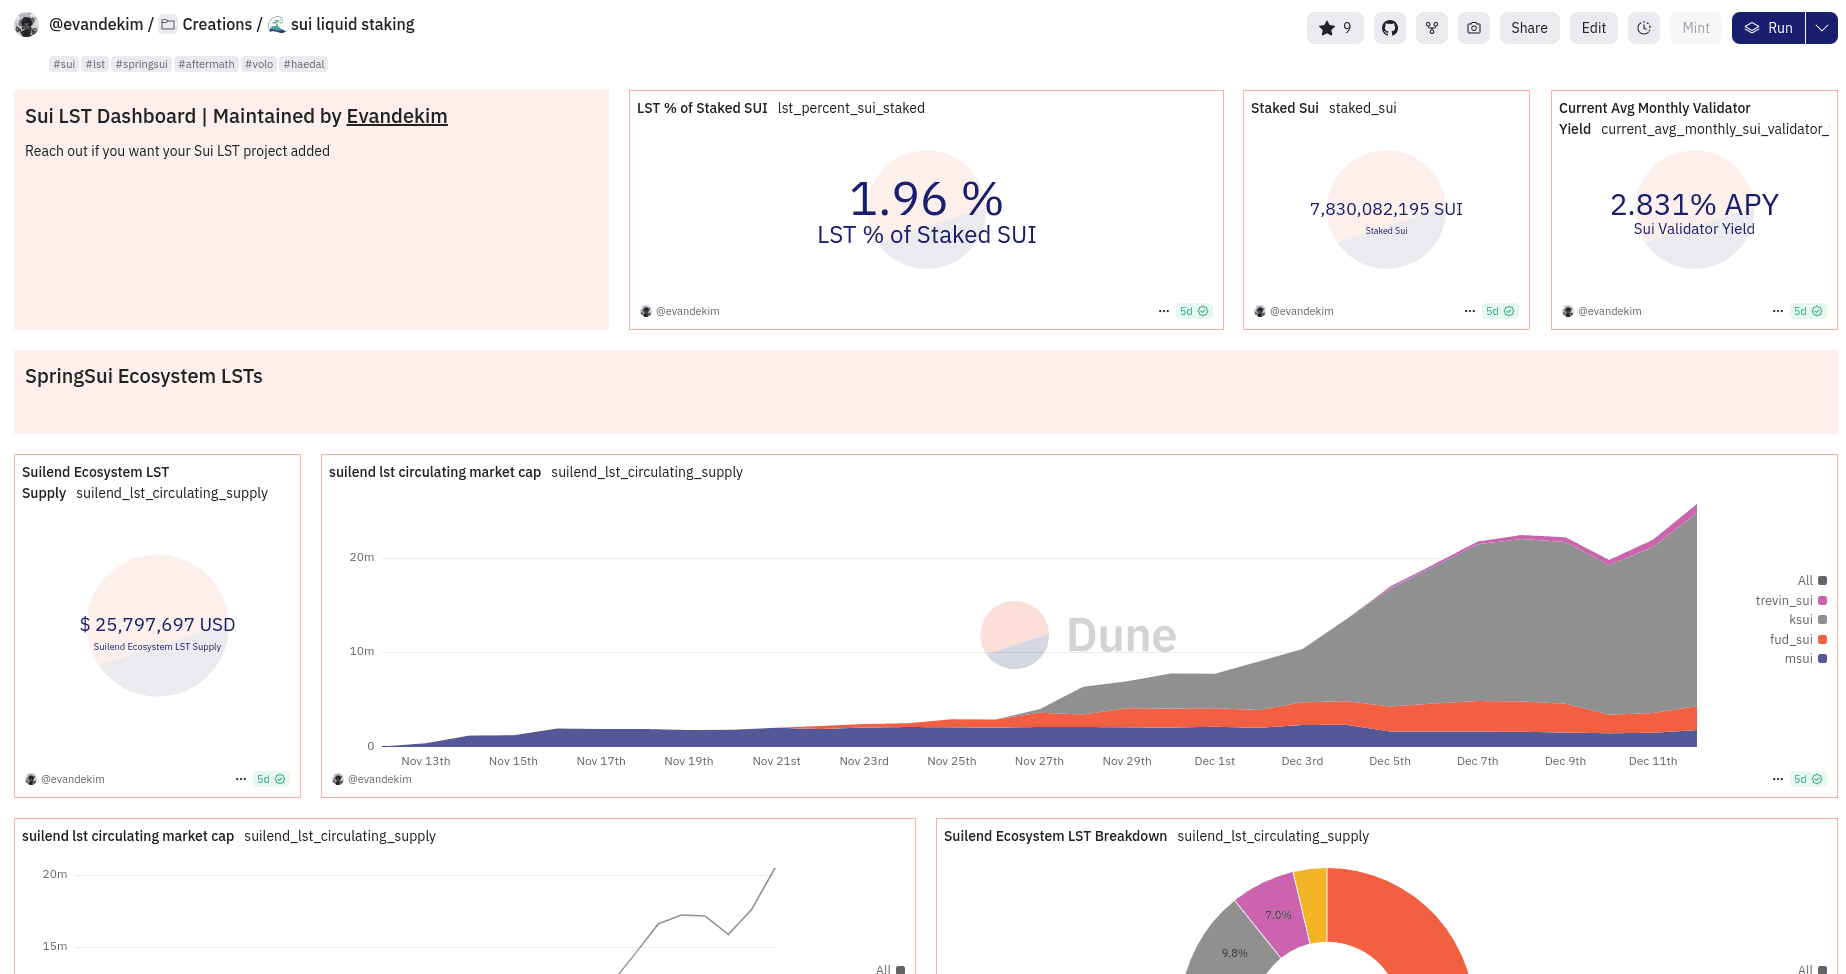Toggle All in the LST Breakdown legend

tap(1813, 969)
